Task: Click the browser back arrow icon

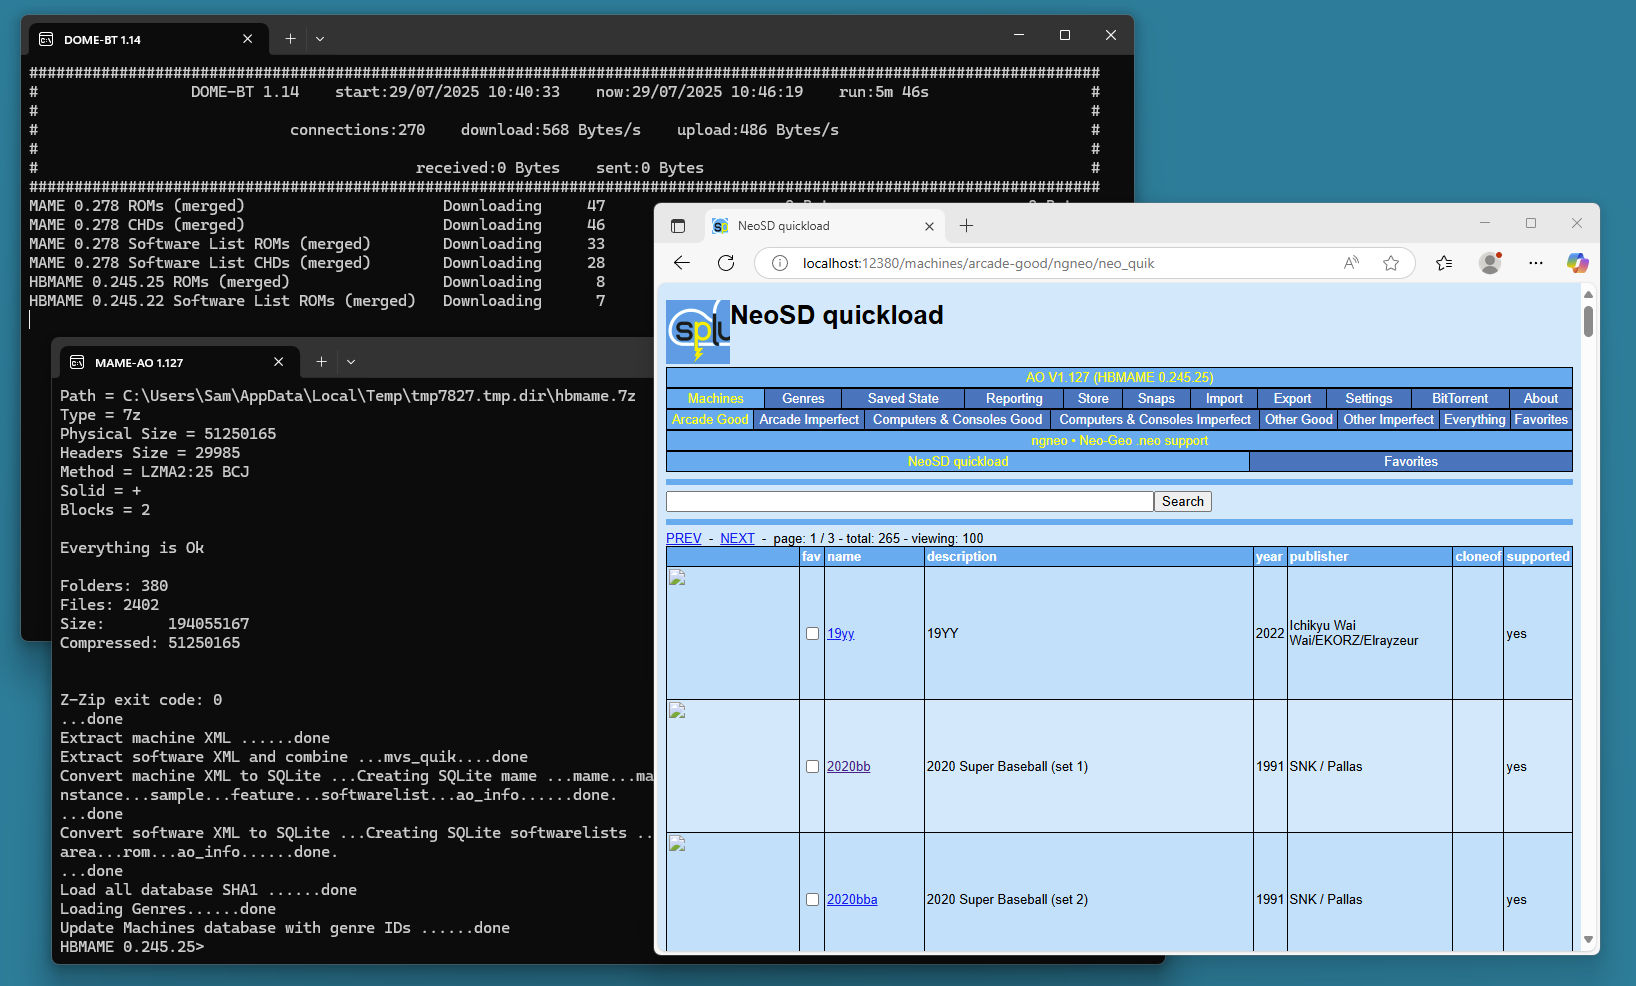Action: (682, 263)
